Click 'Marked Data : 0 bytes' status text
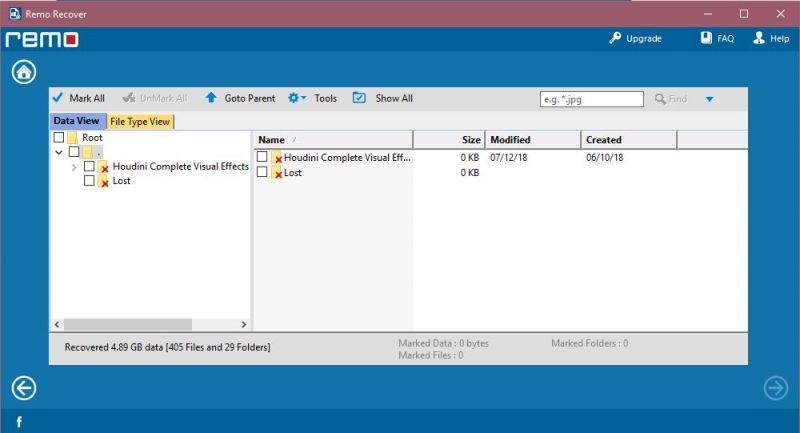 click(443, 343)
